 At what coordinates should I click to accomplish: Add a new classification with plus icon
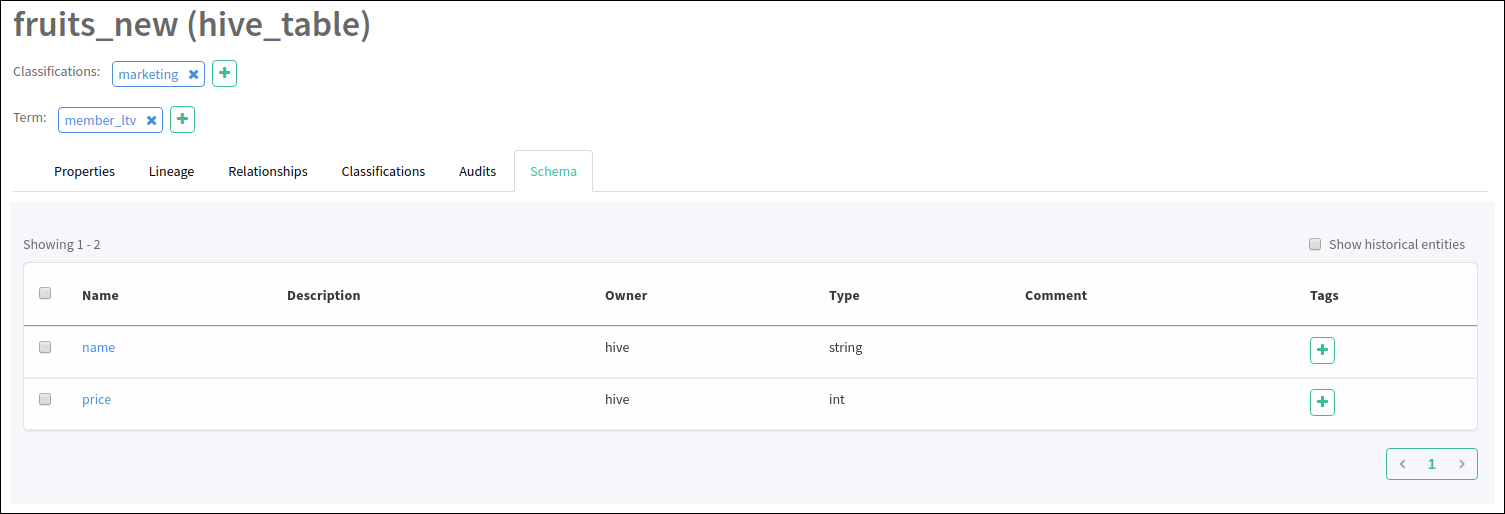click(224, 73)
